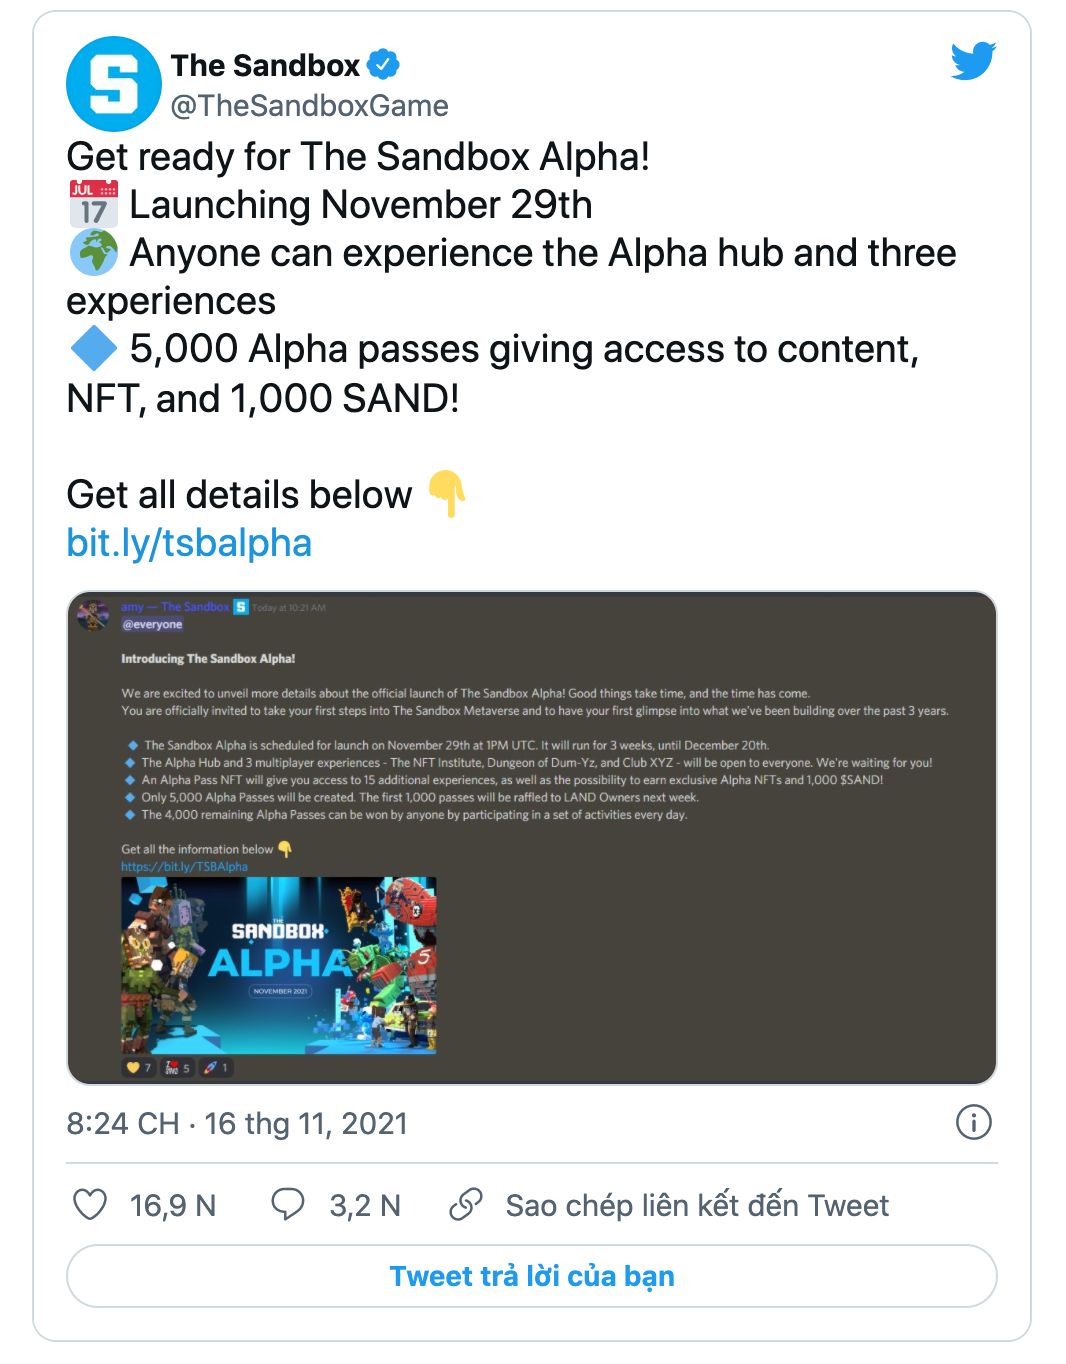1066x1364 pixels.
Task: Click the blue verified badge
Action: (383, 65)
